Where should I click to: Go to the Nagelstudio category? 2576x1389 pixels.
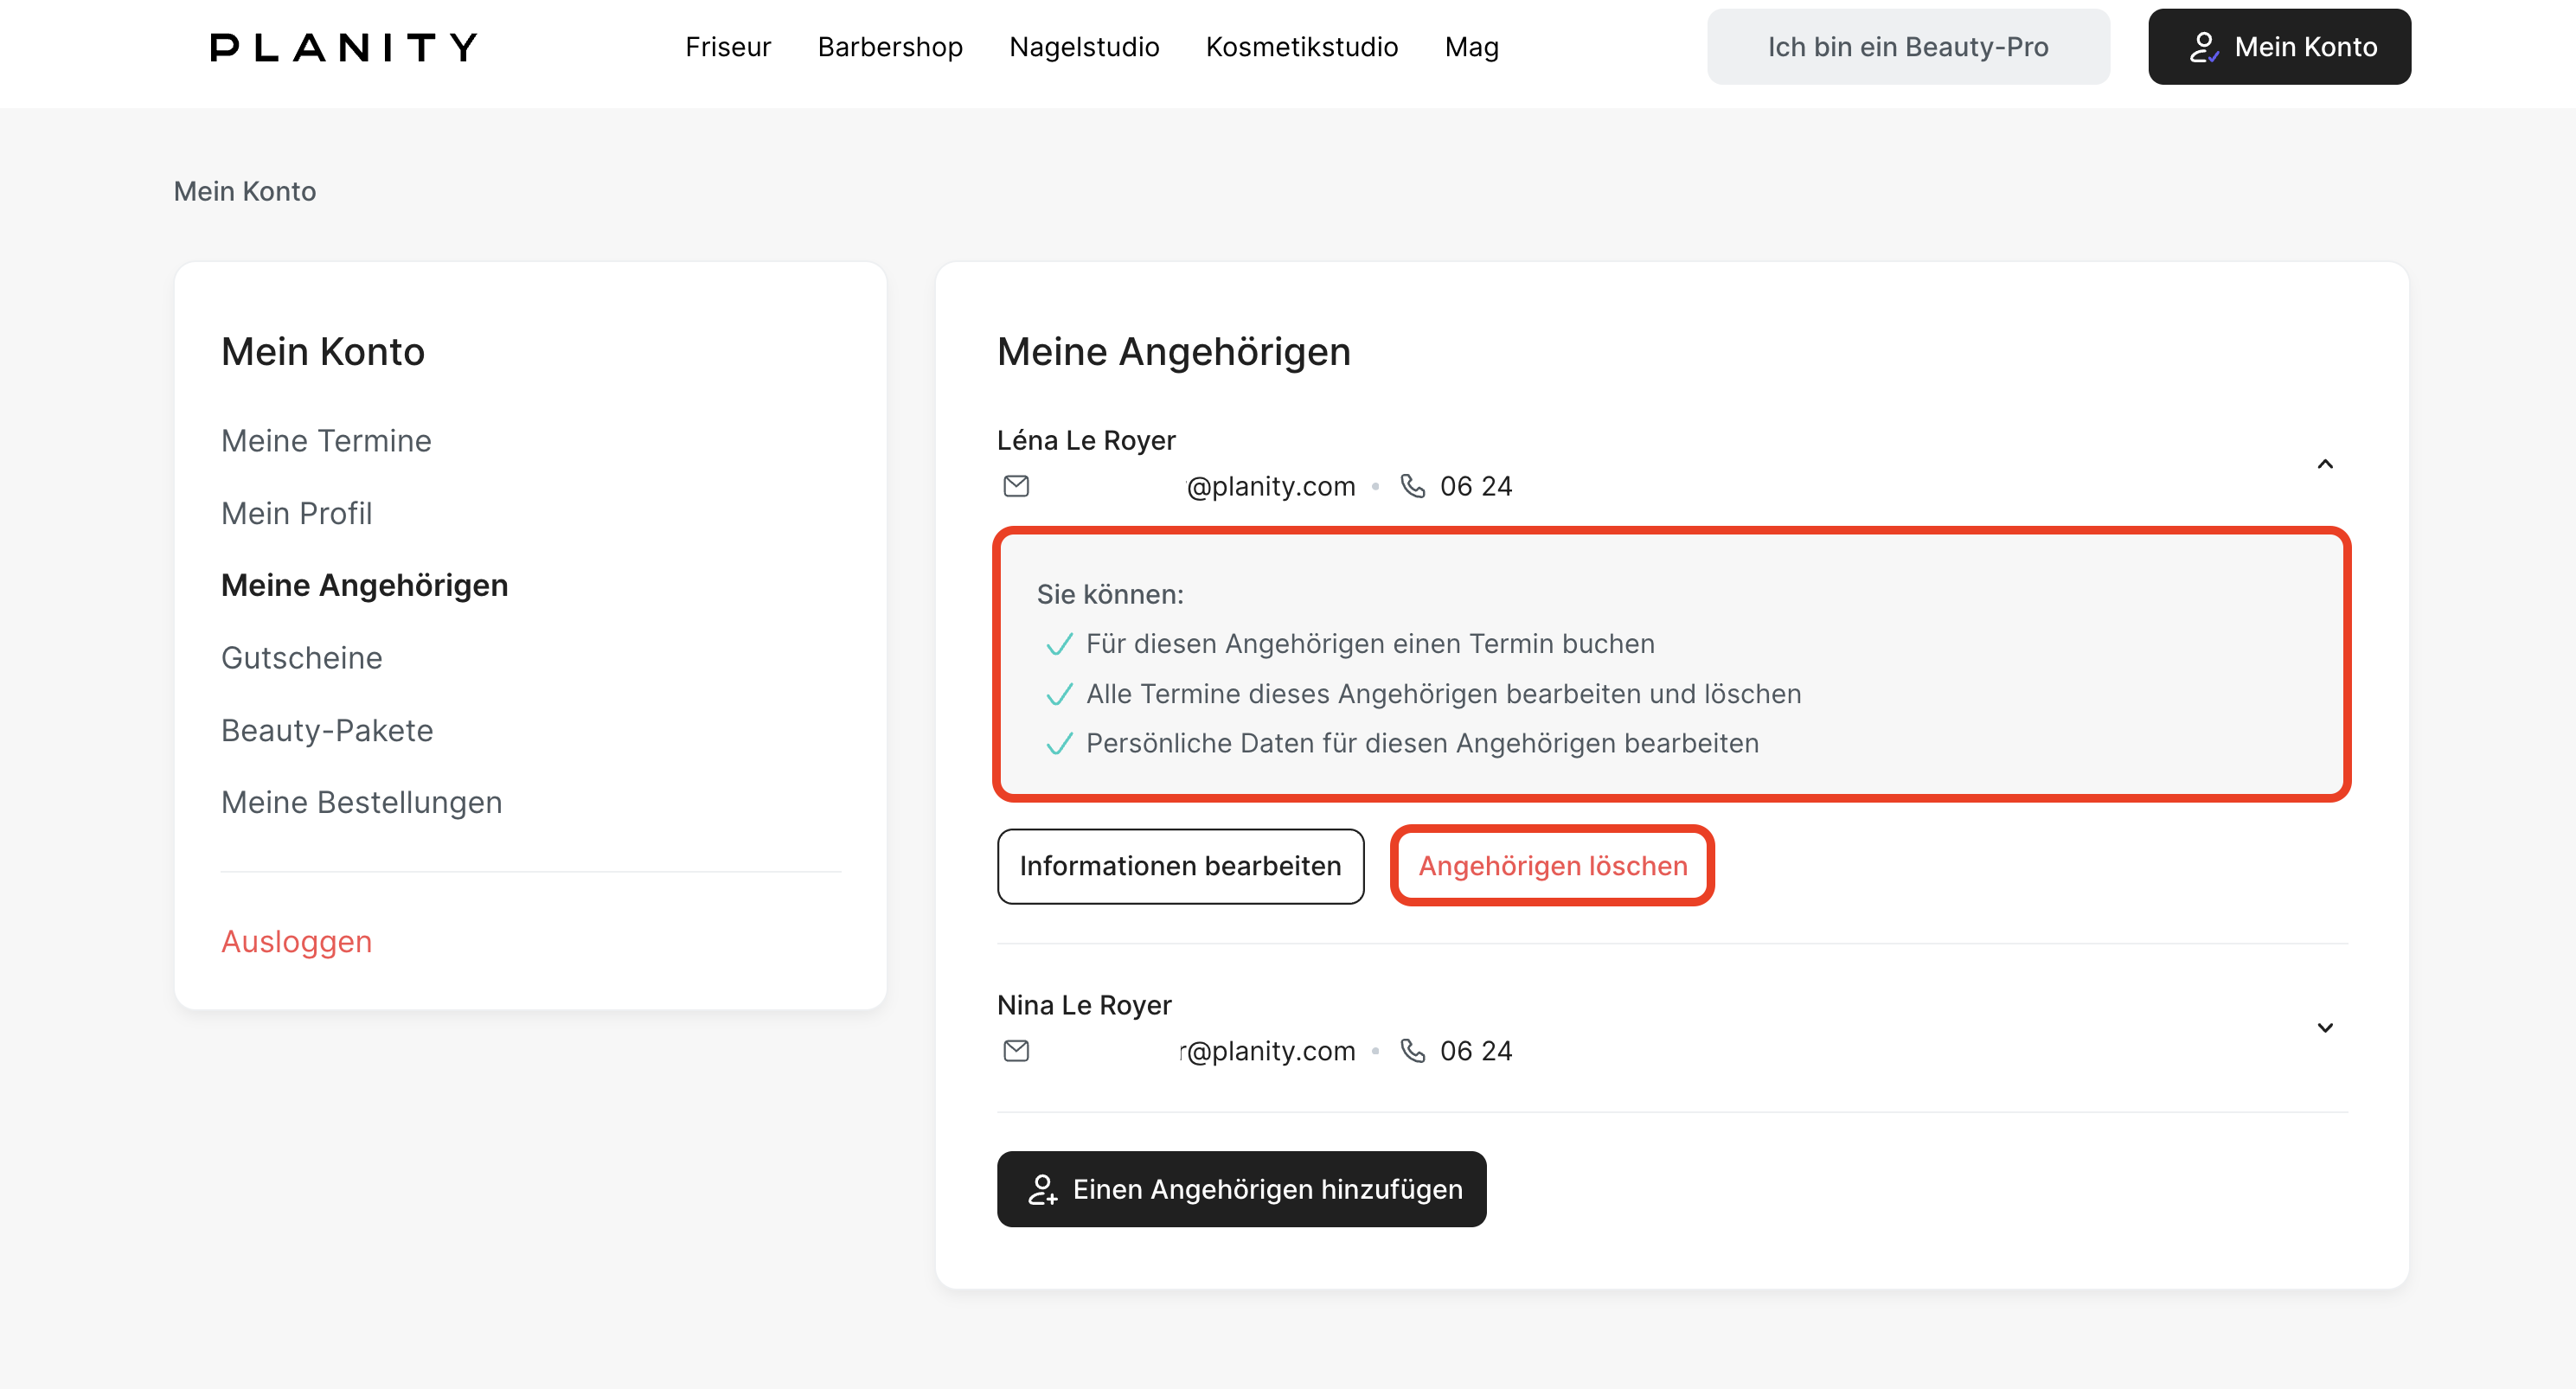tap(1084, 47)
